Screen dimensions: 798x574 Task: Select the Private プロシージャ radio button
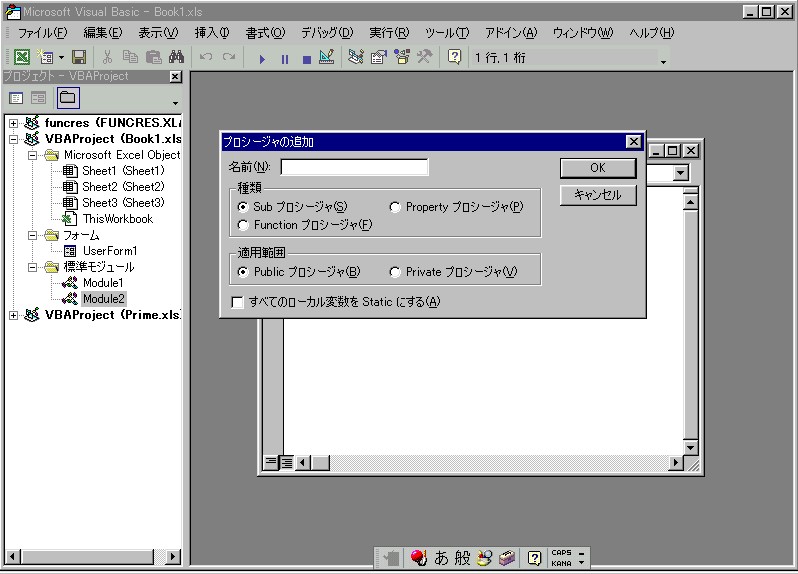point(395,272)
